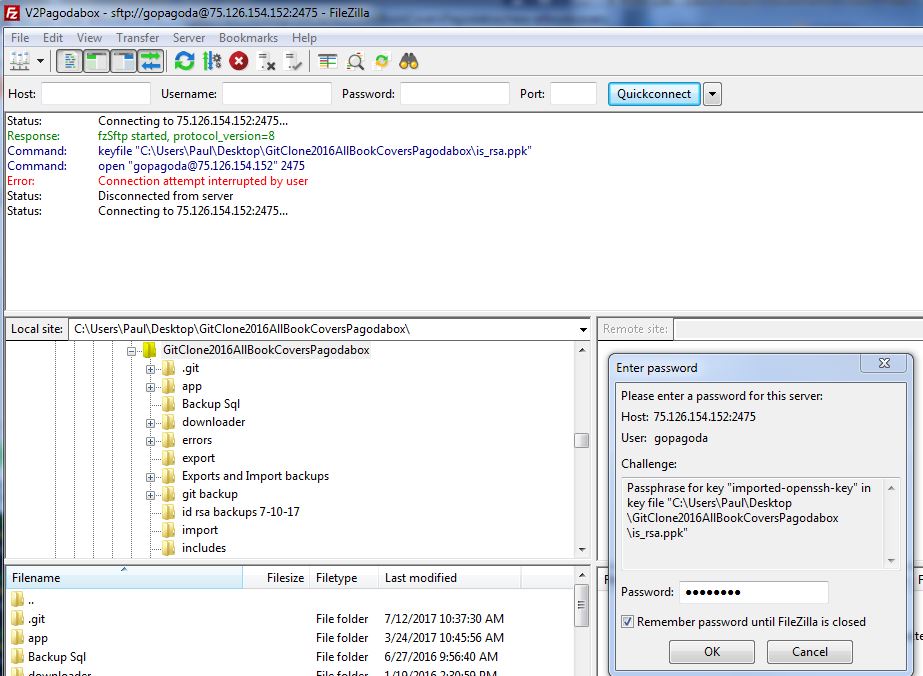Expand the downloader folder node

tap(150, 423)
